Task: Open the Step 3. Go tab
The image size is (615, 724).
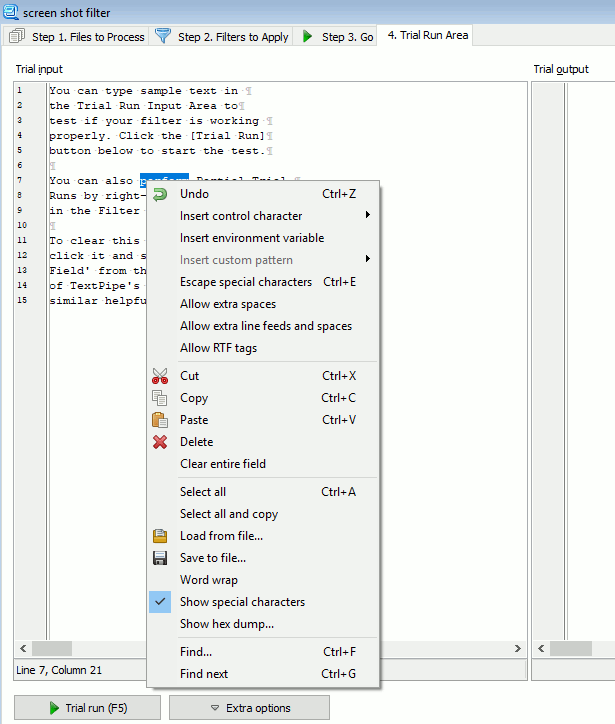Action: 335,37
